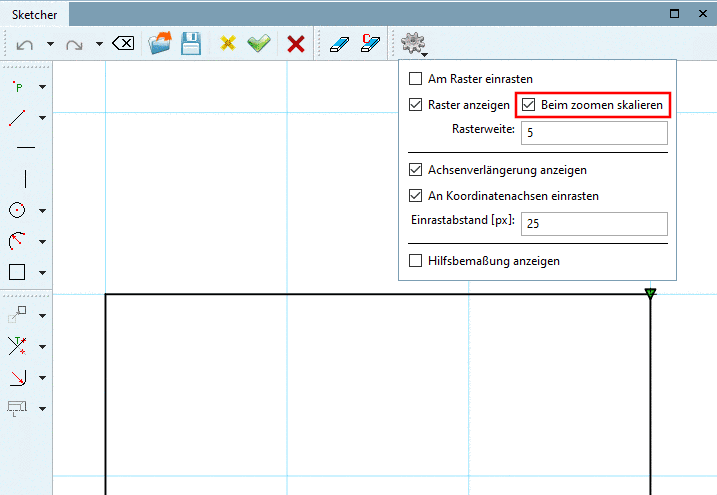This screenshot has height=495, width=717.
Task: Click the yellow cross icon
Action: 228,43
